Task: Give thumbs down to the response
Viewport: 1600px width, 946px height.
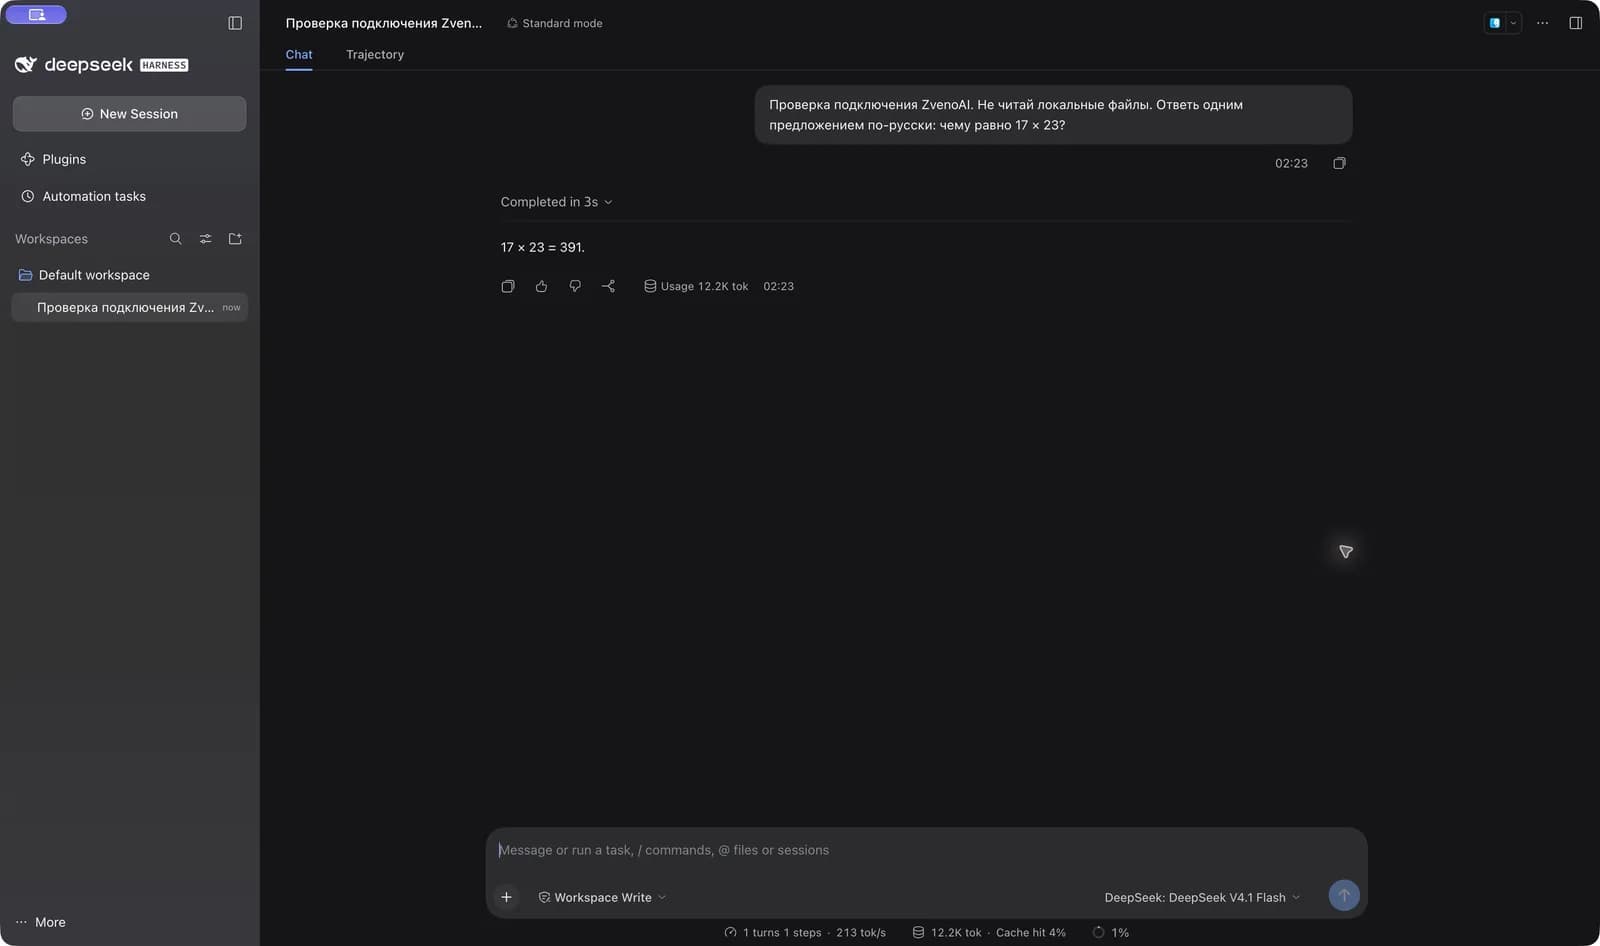Action: [575, 286]
